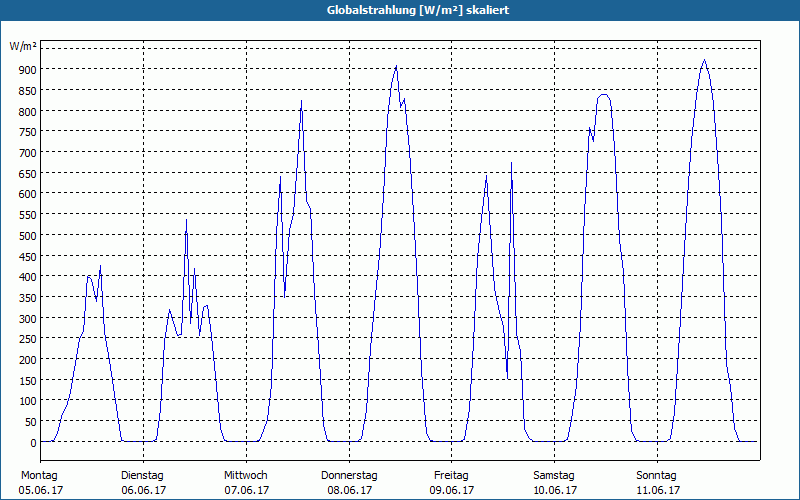Click the 900 value on y-axis
The width and height of the screenshot is (800, 500).
click(28, 69)
